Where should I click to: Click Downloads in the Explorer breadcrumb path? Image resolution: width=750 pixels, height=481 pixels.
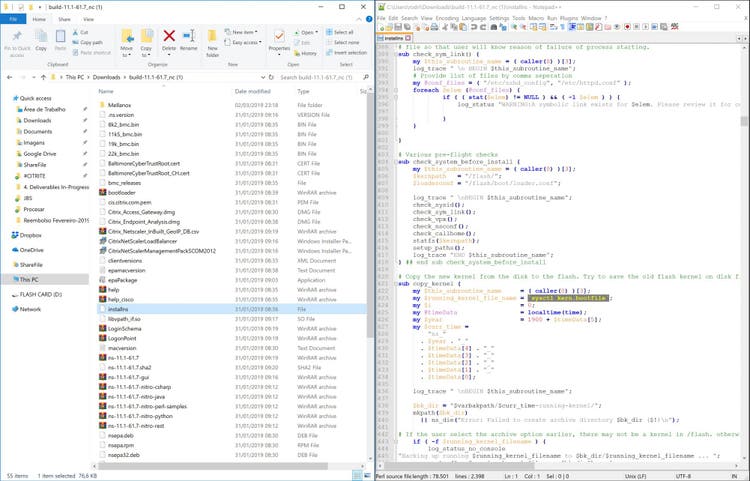coord(106,77)
